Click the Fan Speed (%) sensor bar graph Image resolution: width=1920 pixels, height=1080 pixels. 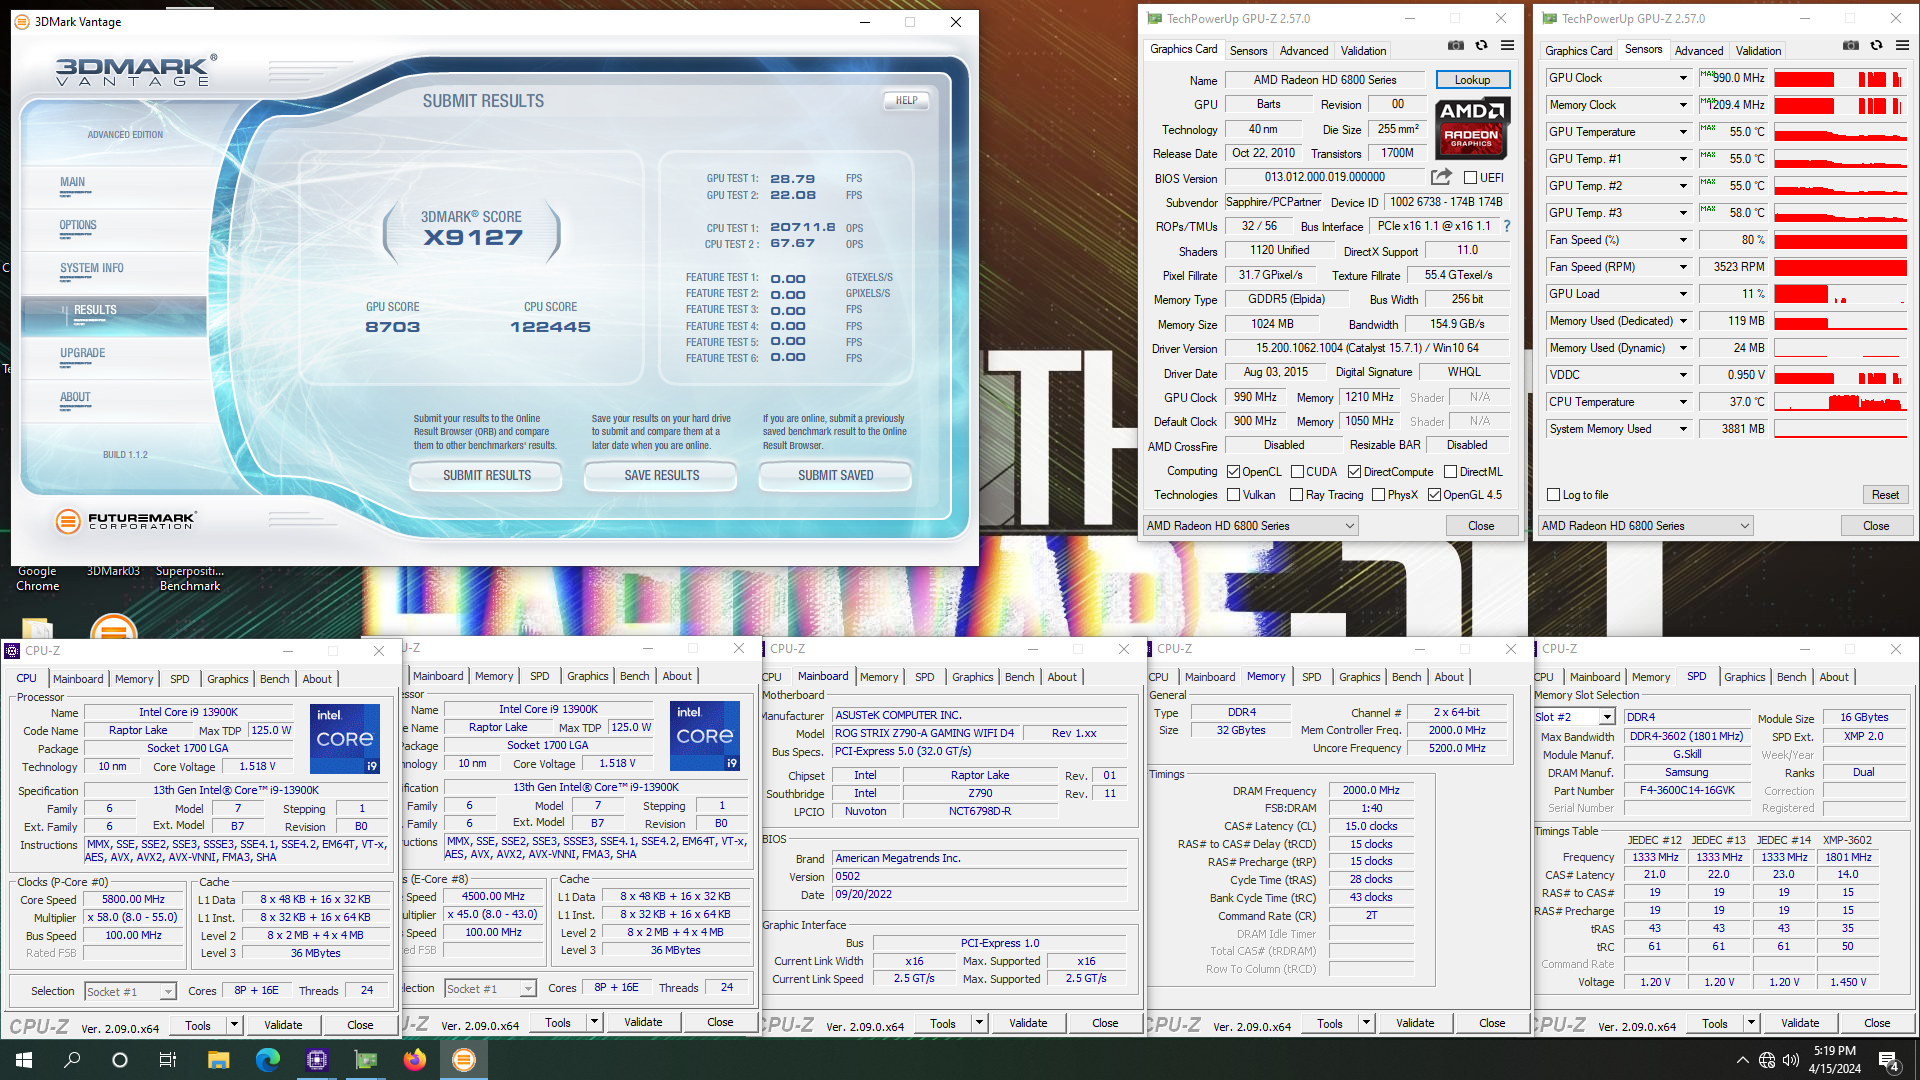(1840, 240)
